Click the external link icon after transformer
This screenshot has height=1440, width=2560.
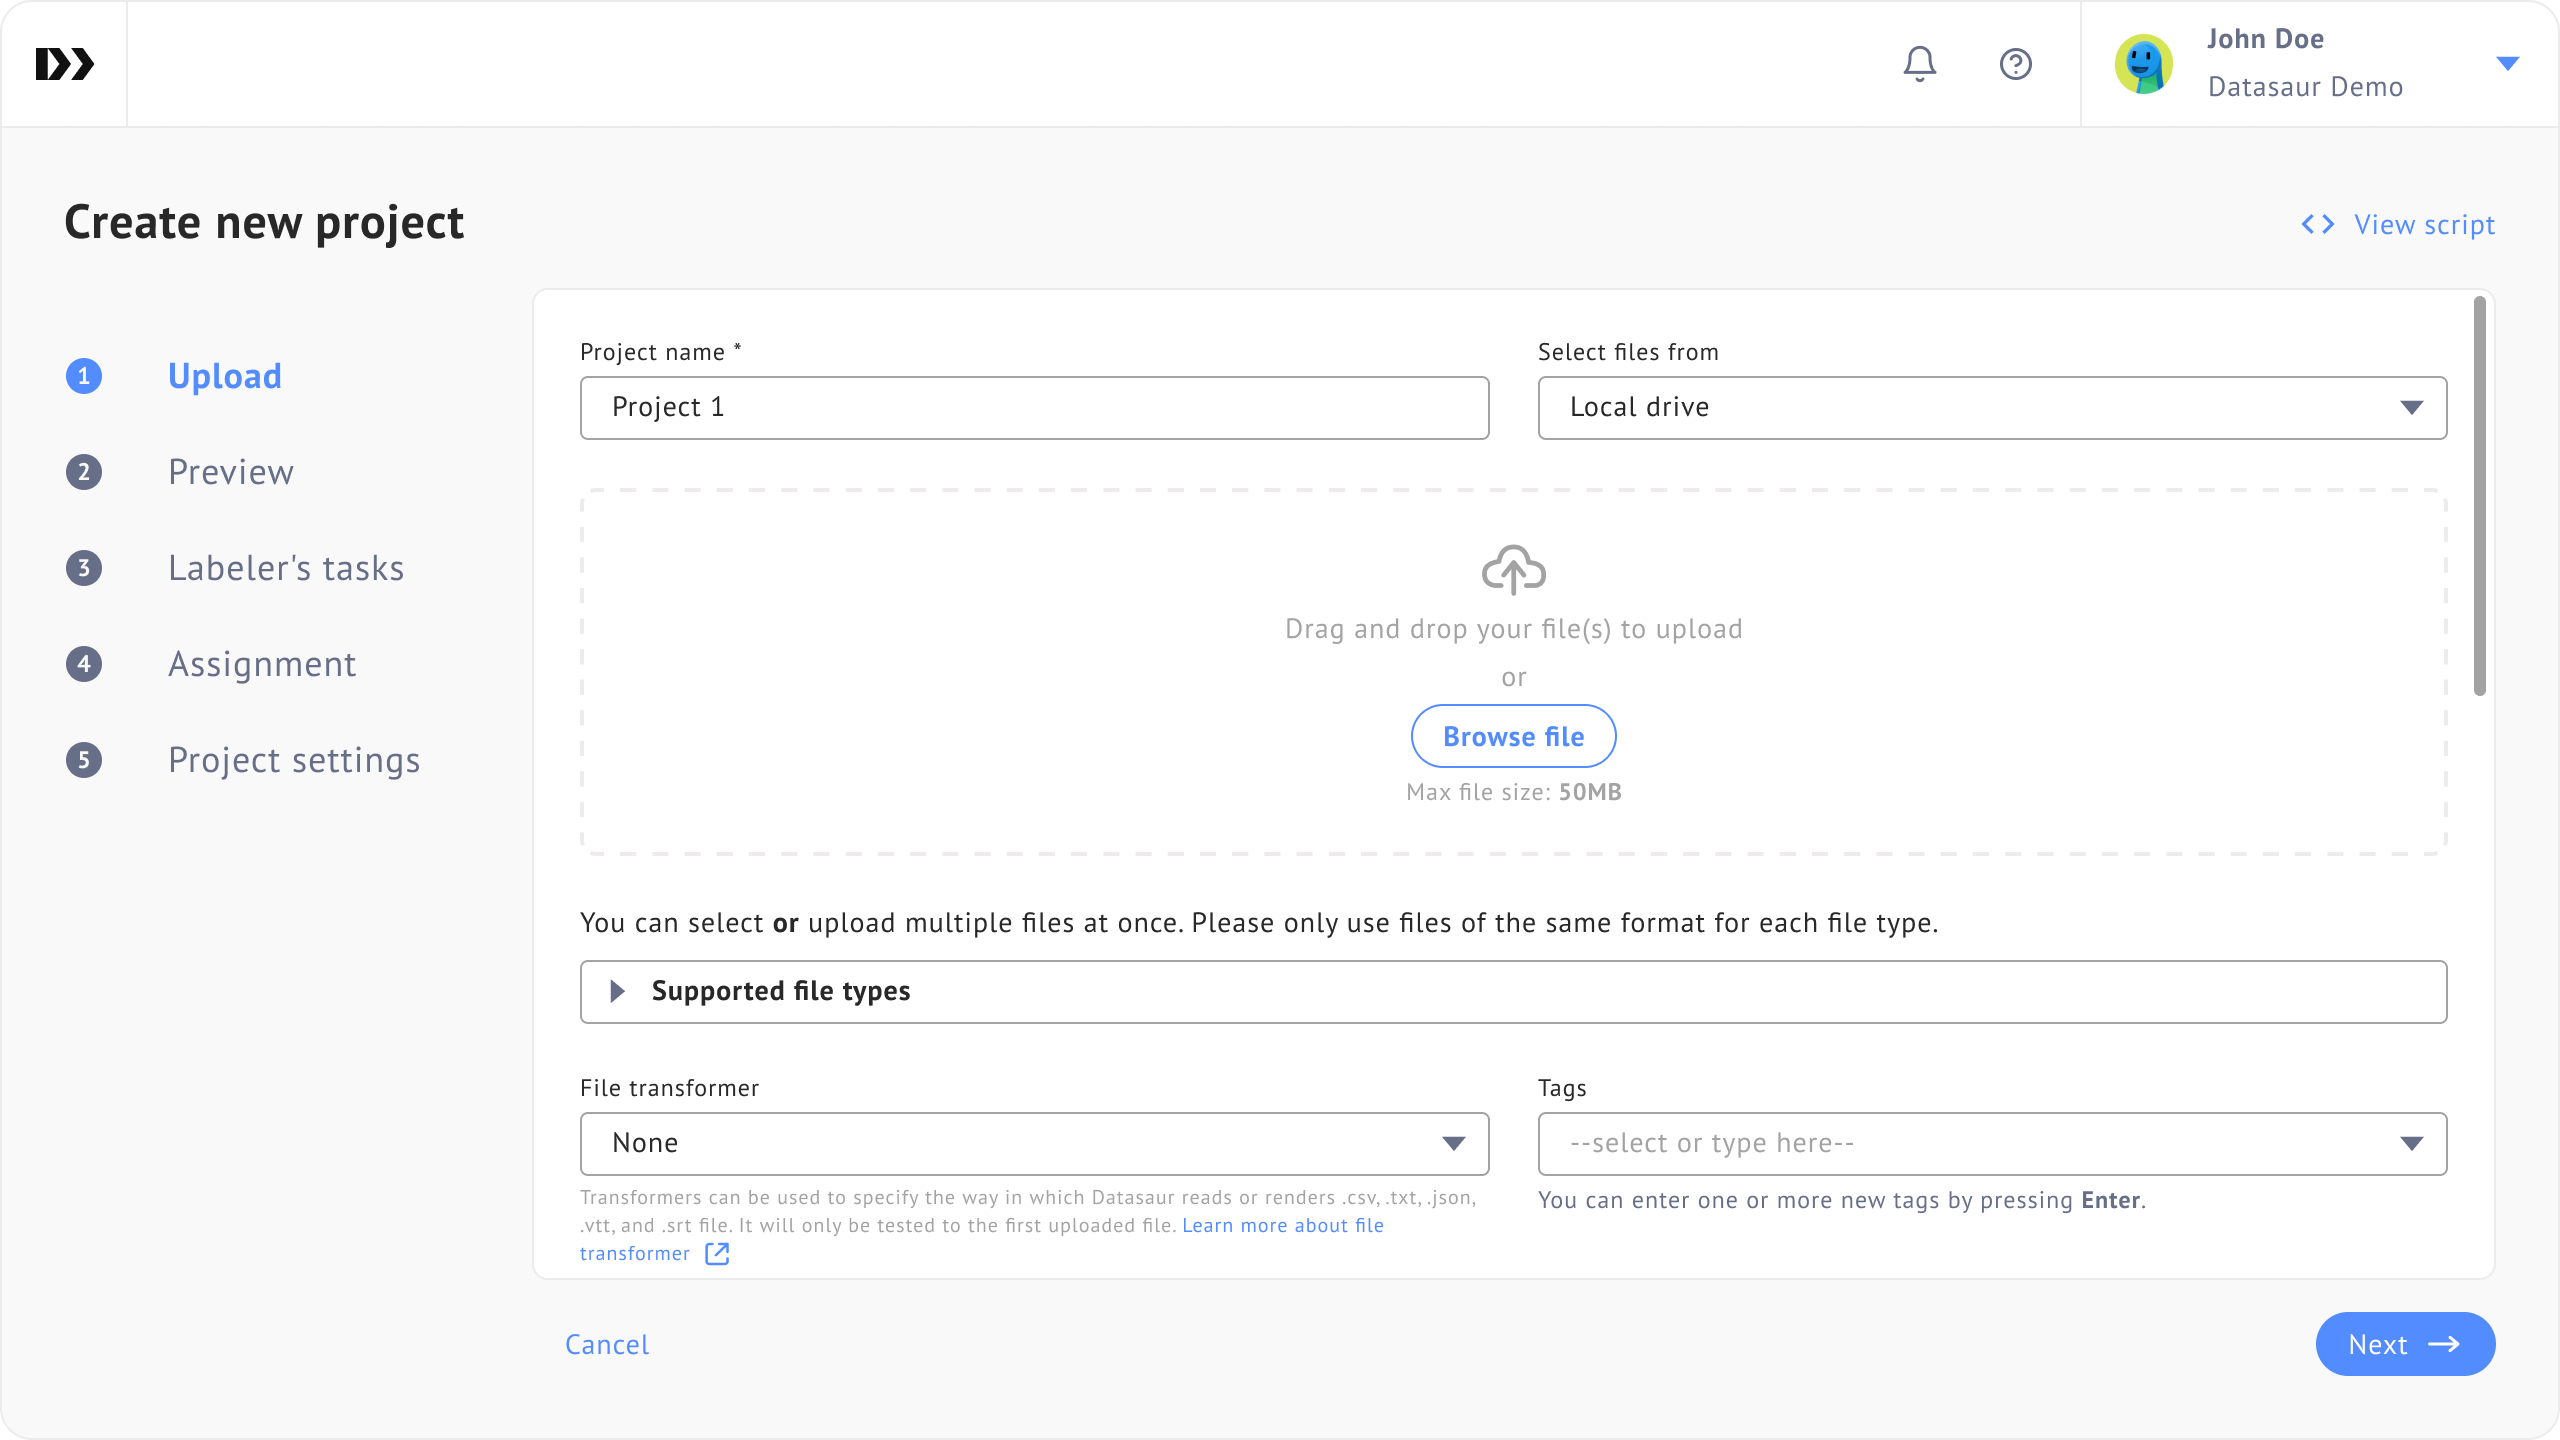[x=717, y=1254]
